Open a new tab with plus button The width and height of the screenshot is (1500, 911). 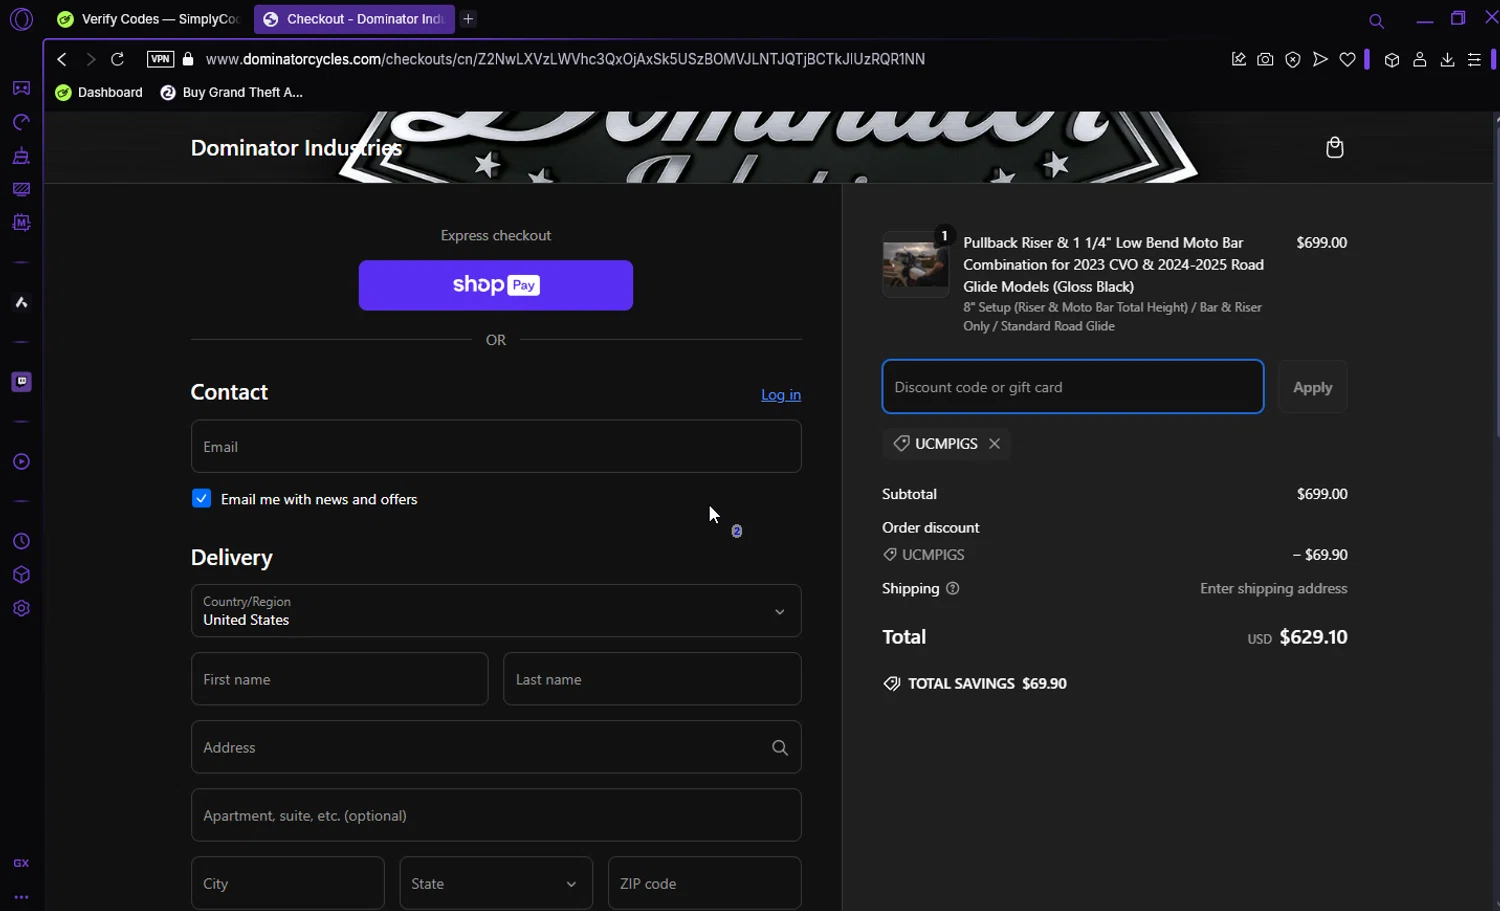pos(468,19)
